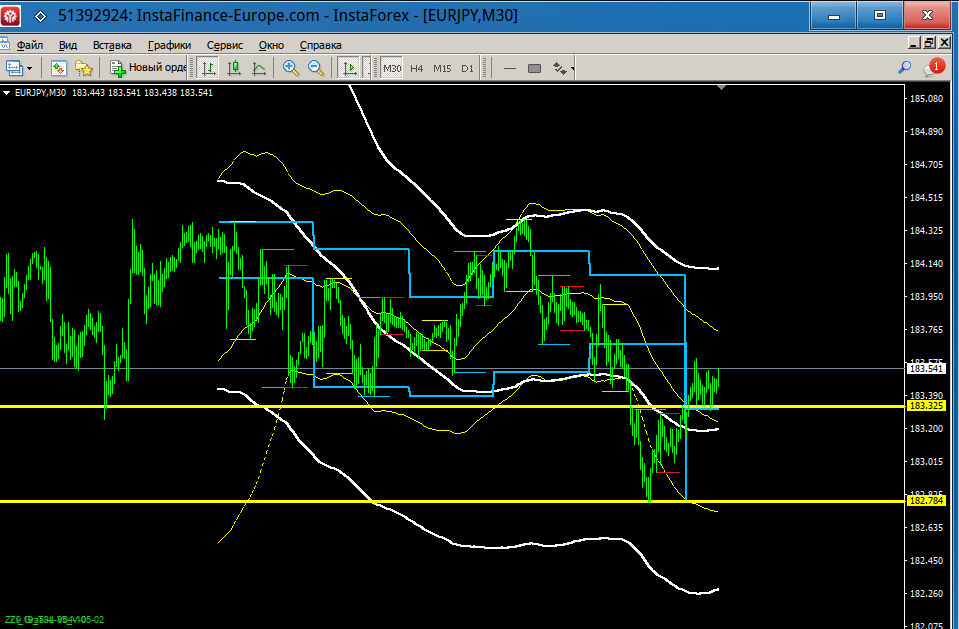
Task: Click the EURJPY,M30 chart title text
Action: point(40,93)
